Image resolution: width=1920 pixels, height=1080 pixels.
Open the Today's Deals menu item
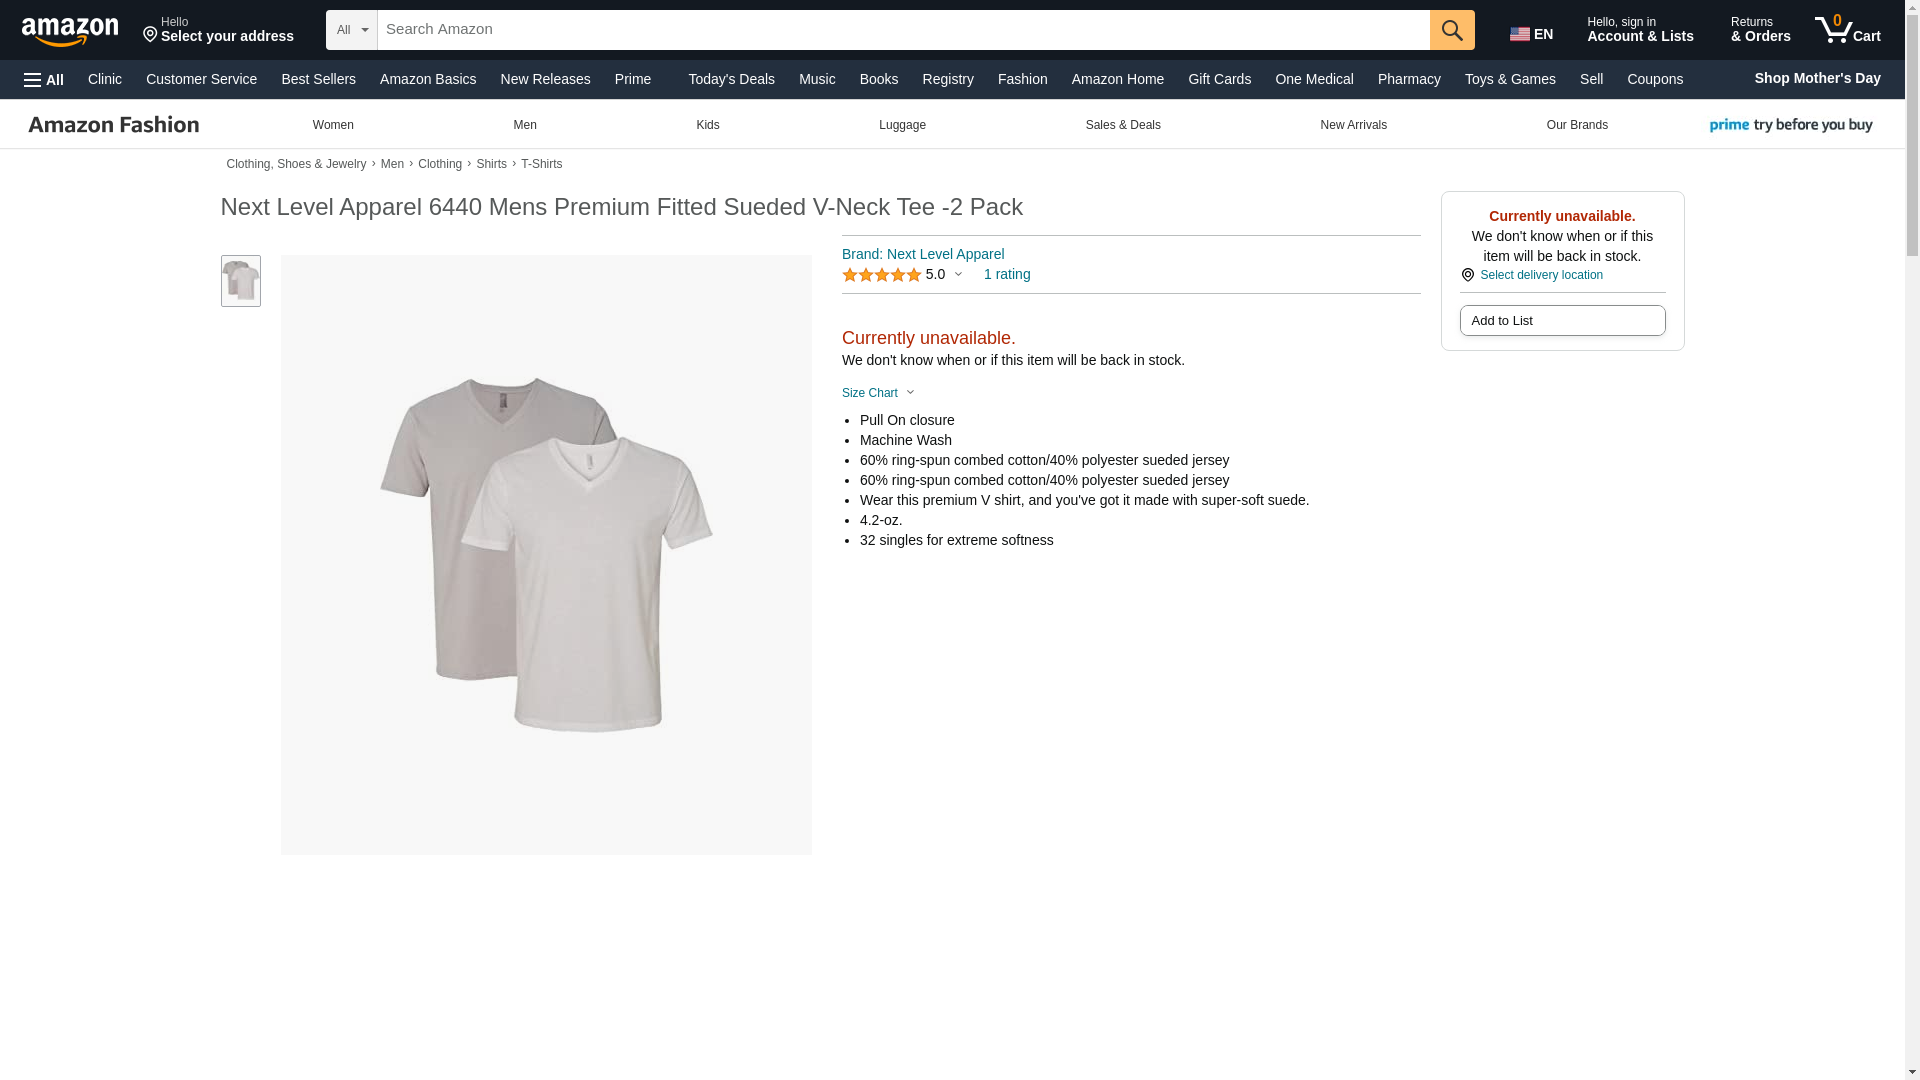(x=731, y=79)
